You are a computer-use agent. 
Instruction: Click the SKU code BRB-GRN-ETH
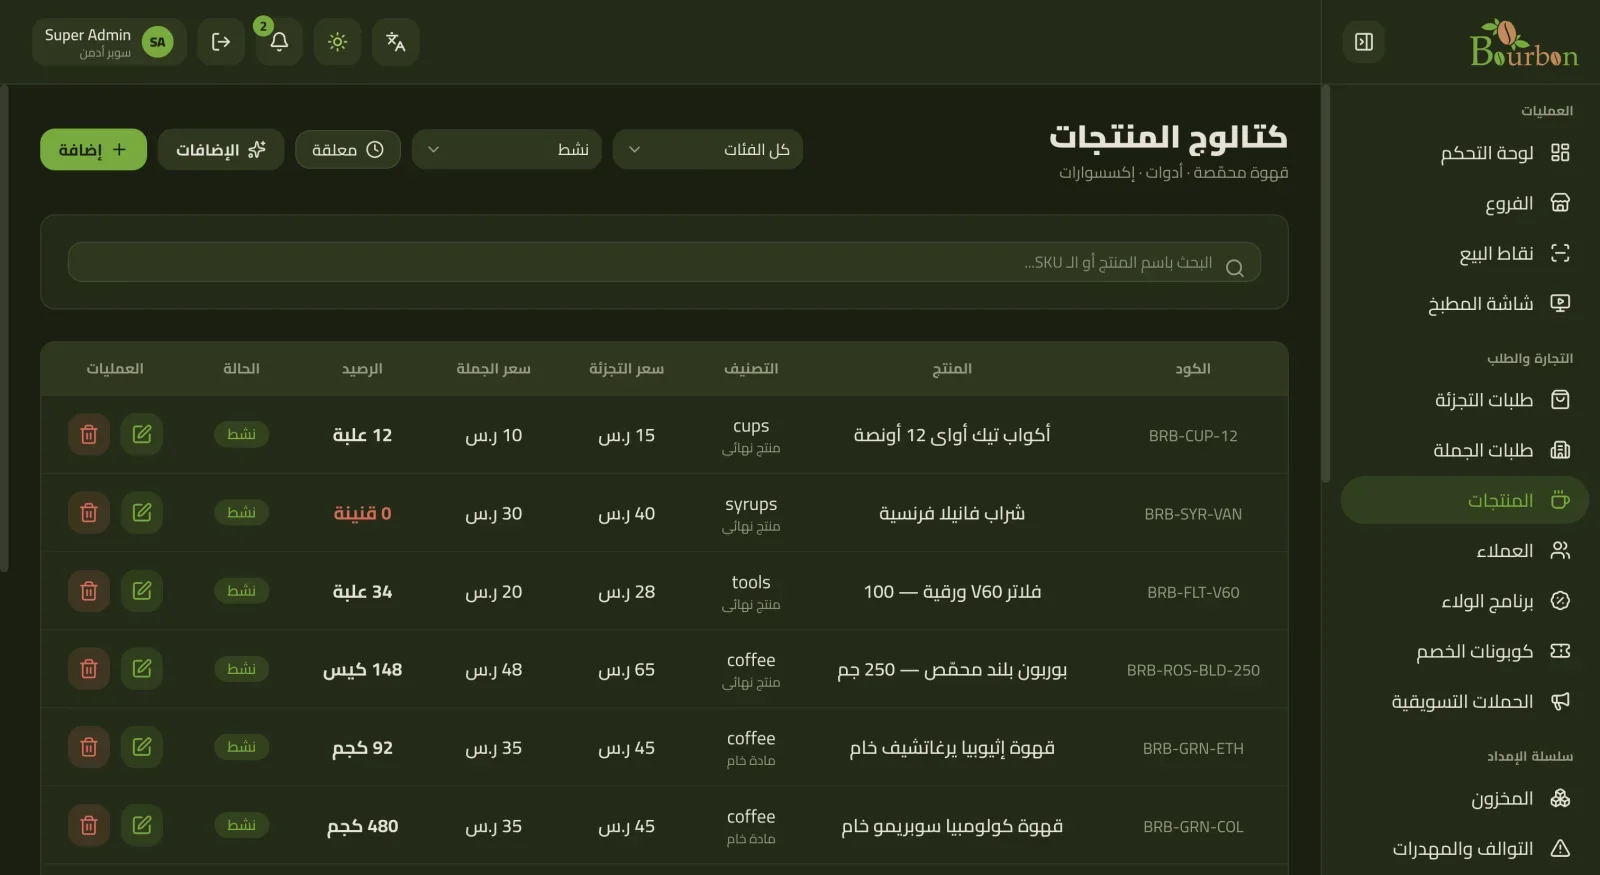[x=1193, y=749]
